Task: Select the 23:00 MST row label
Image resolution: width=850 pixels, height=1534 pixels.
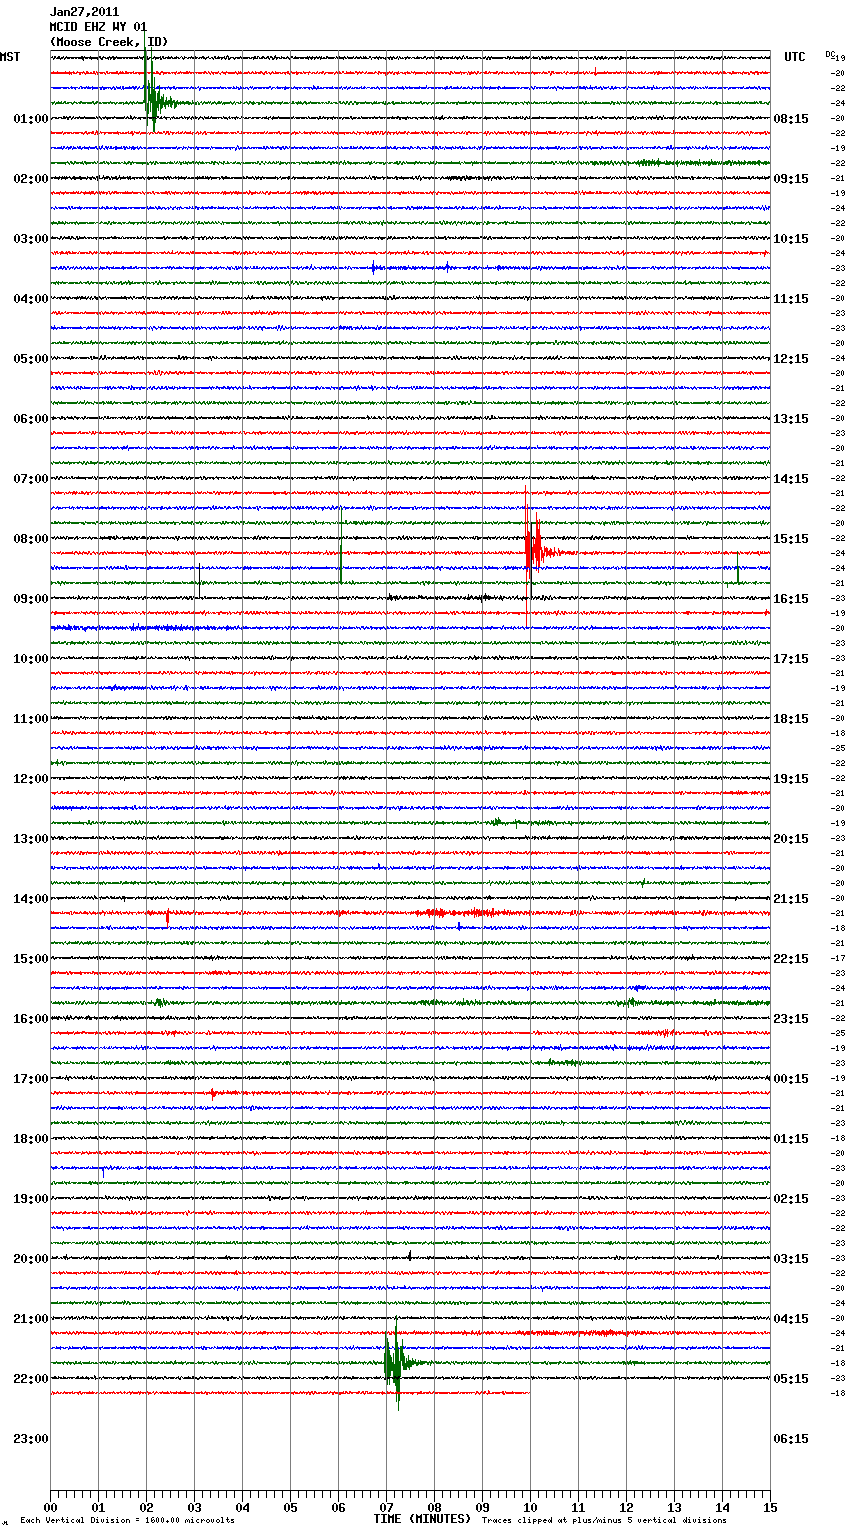Action: point(30,1439)
